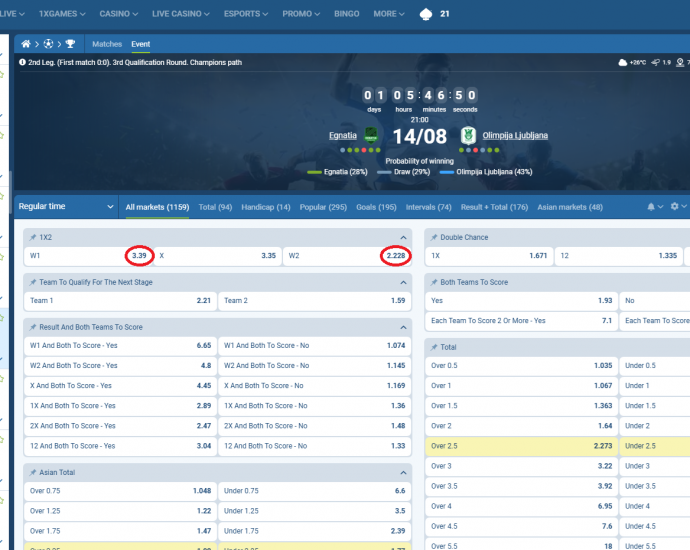Pin the Total market
Viewport: 690px width, 550px height.
tap(434, 347)
